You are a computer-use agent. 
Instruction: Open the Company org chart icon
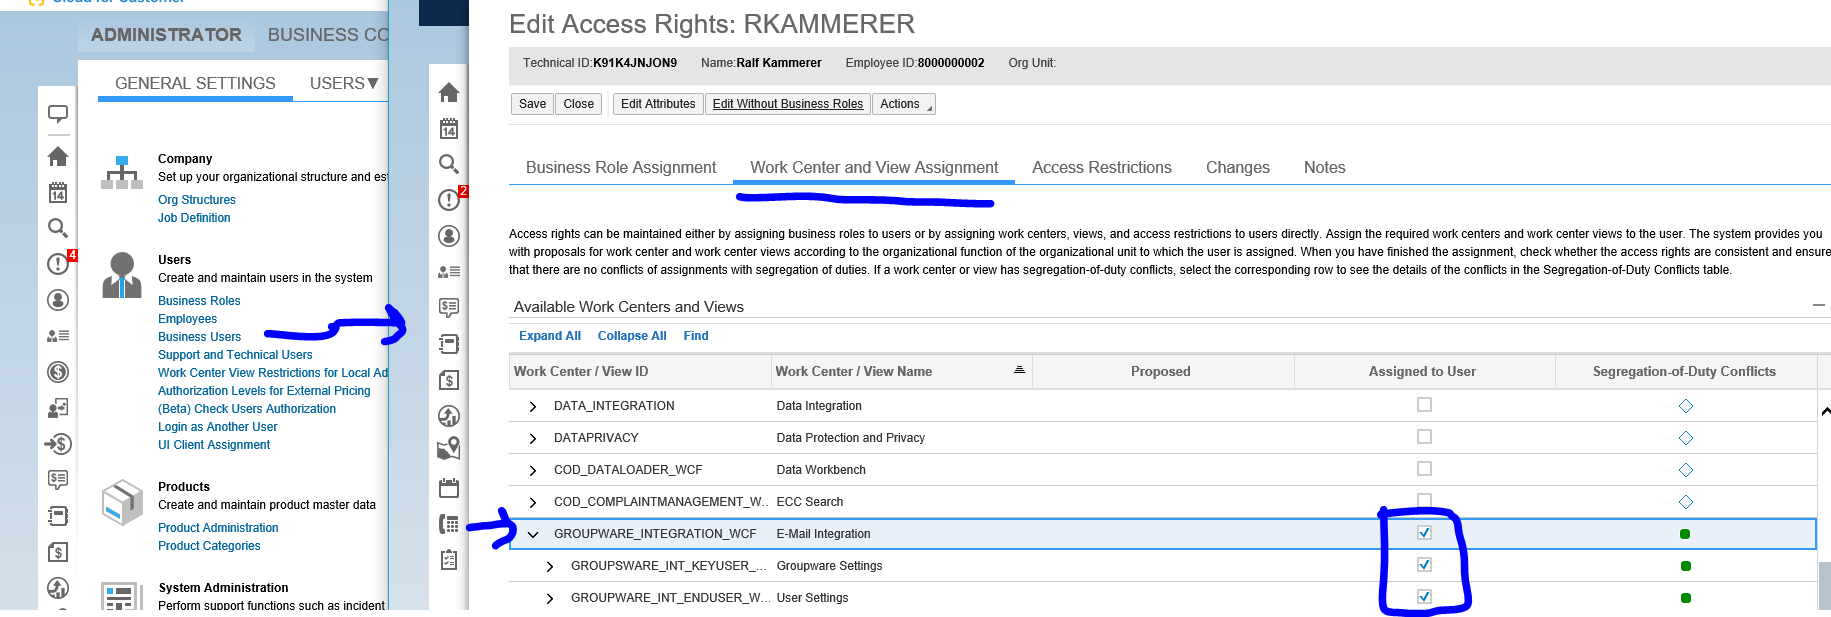click(x=122, y=172)
